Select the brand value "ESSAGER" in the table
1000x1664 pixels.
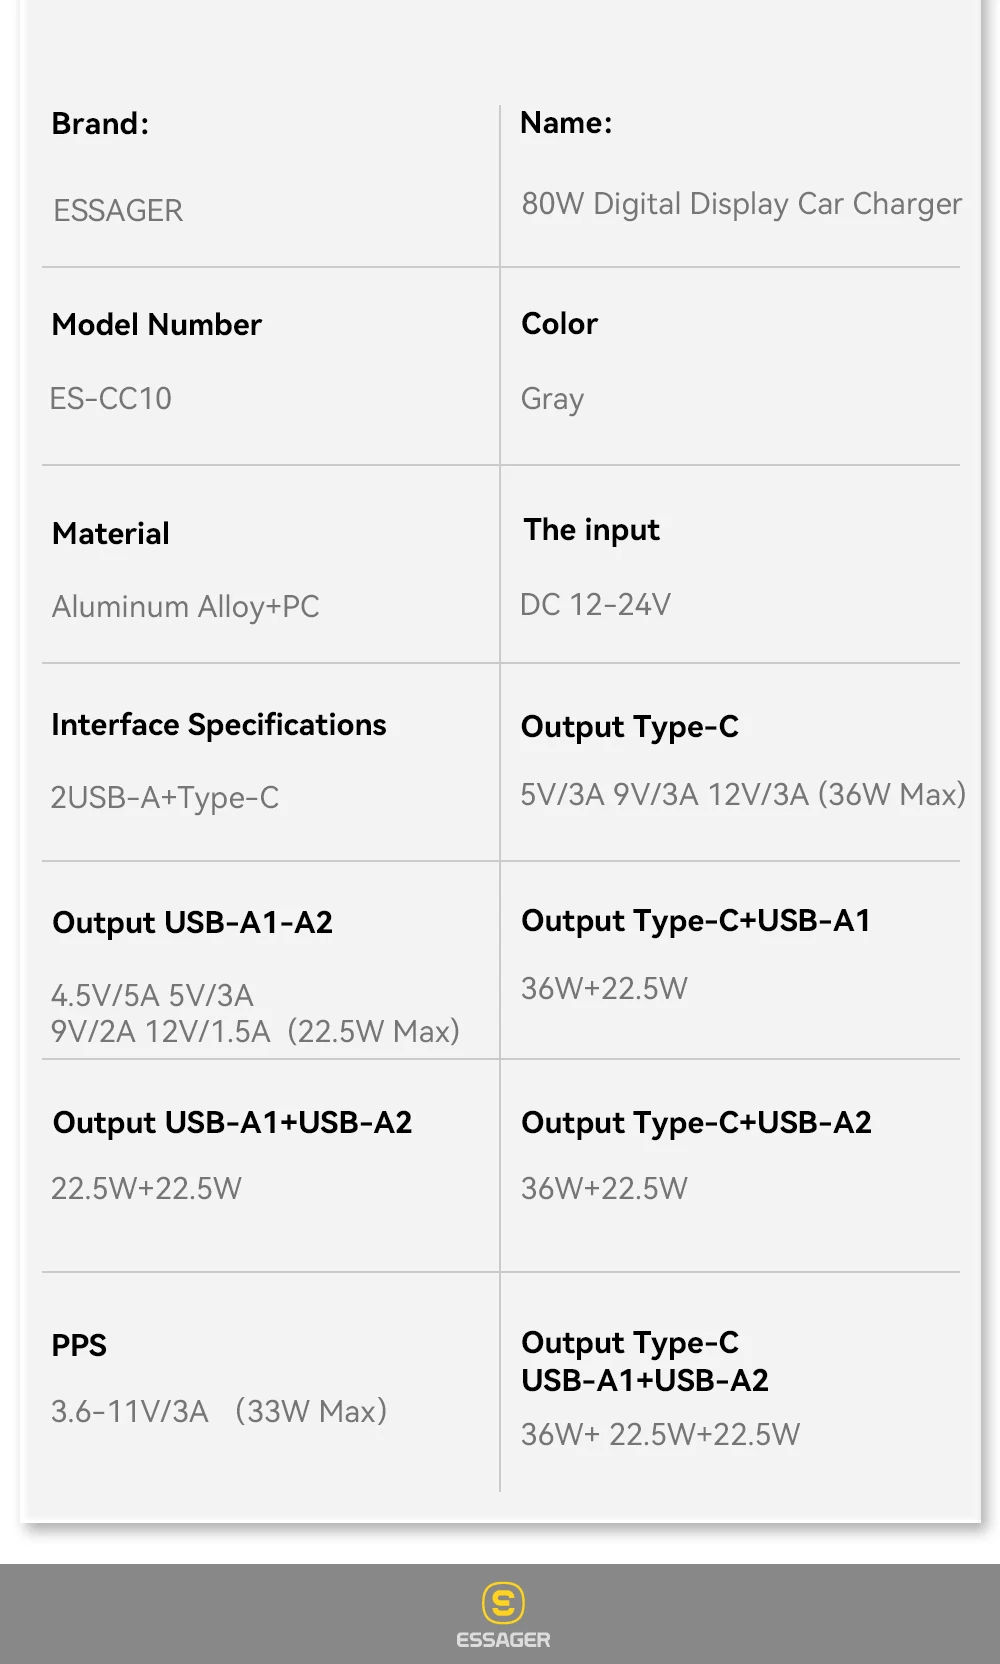(118, 211)
